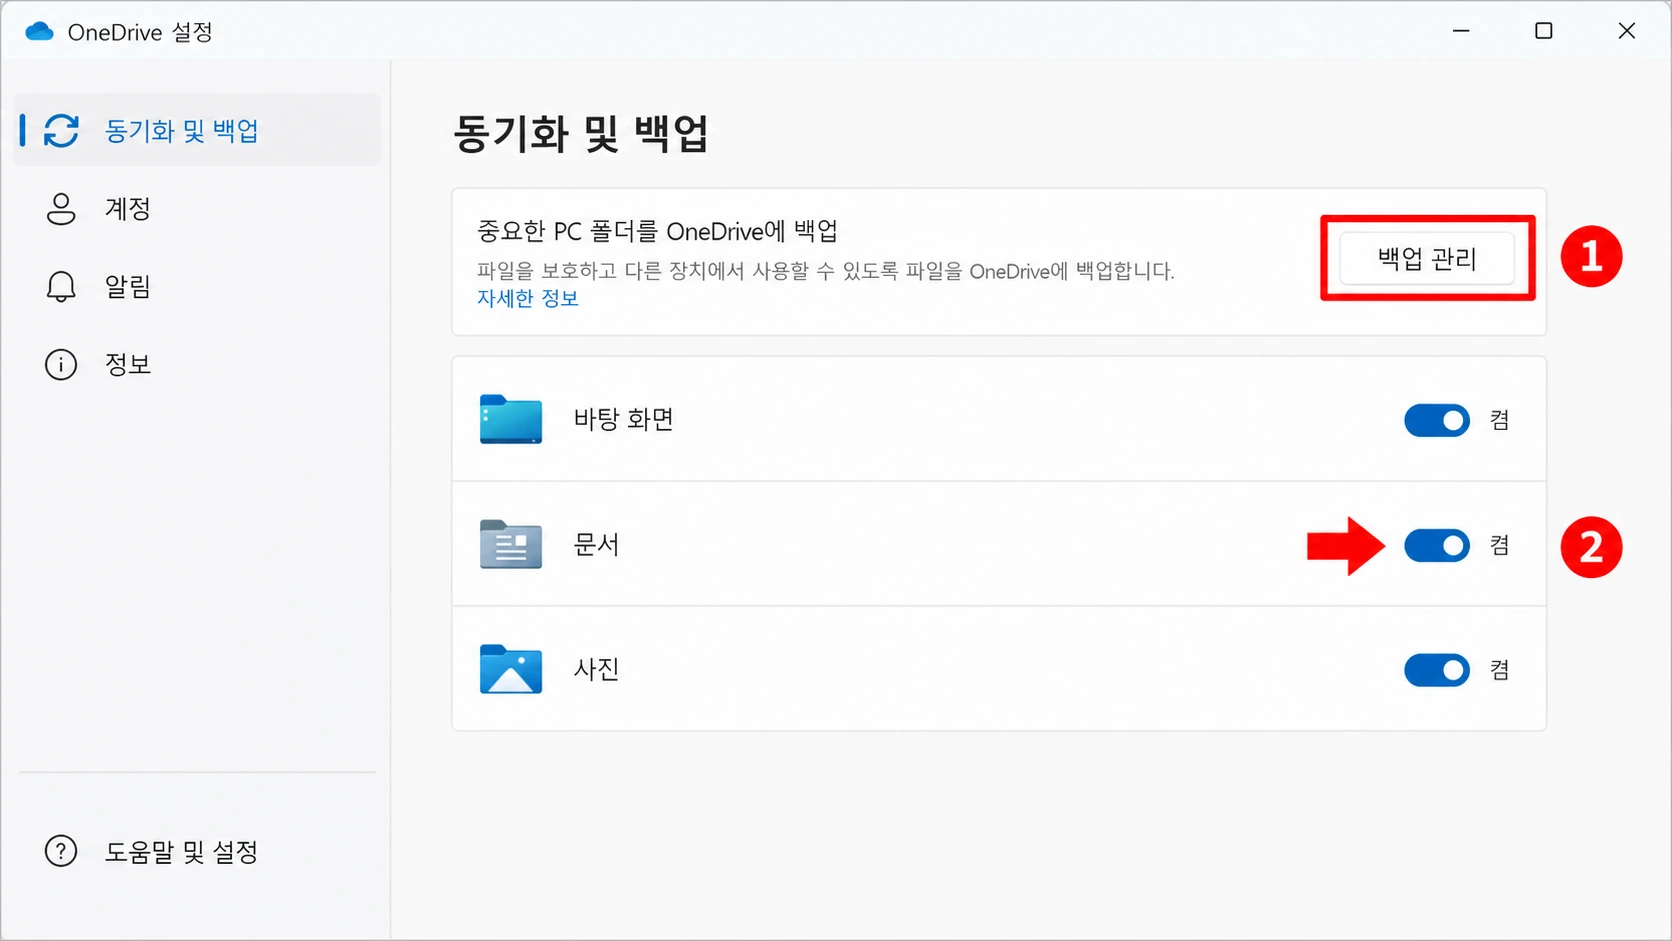Click the 계정 person icon
This screenshot has width=1672, height=941.
61,209
